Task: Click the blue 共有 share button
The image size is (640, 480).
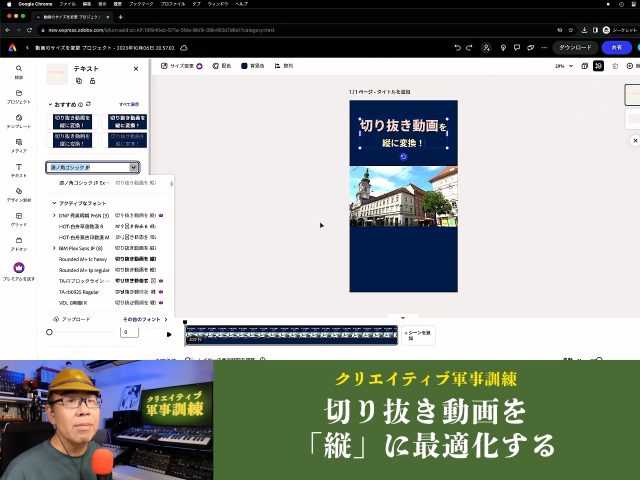Action: (616, 47)
